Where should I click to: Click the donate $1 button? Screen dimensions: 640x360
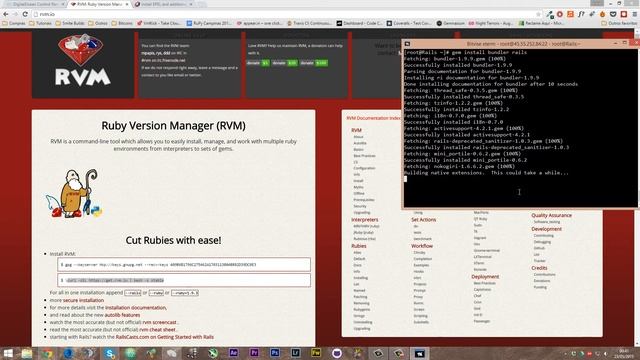[258, 63]
